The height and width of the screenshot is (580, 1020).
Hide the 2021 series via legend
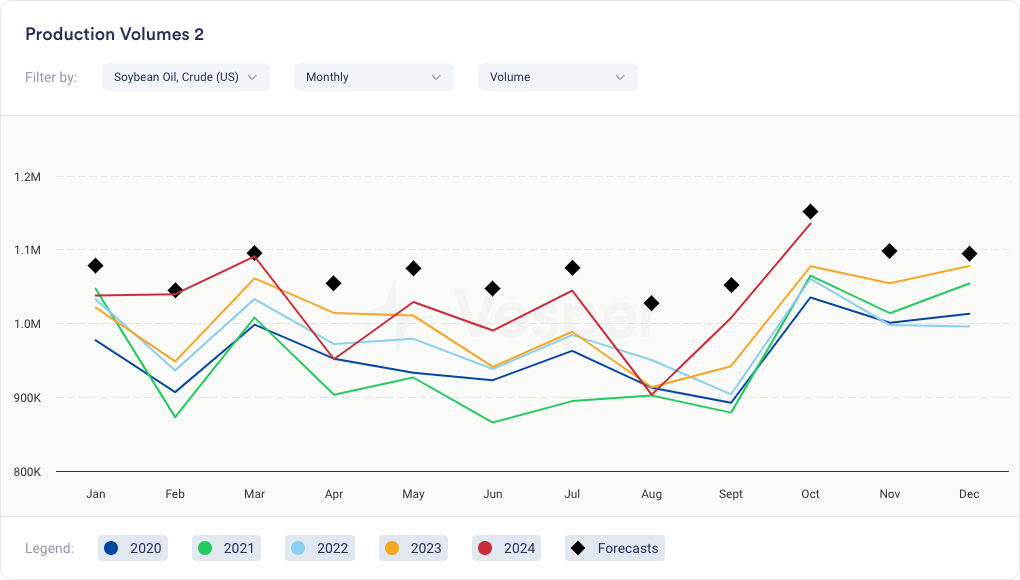coord(227,548)
